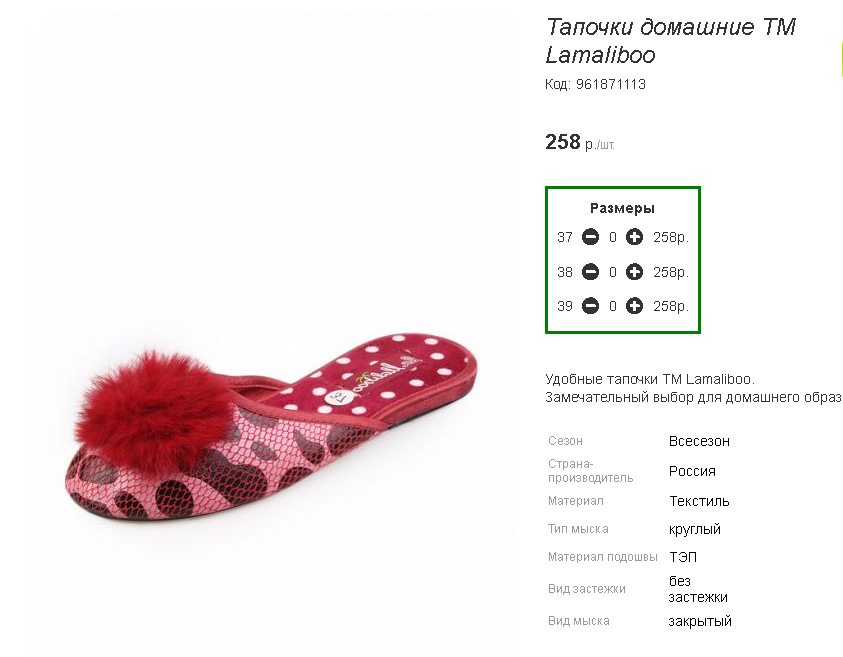Decrease quantity for size 38

590,272
